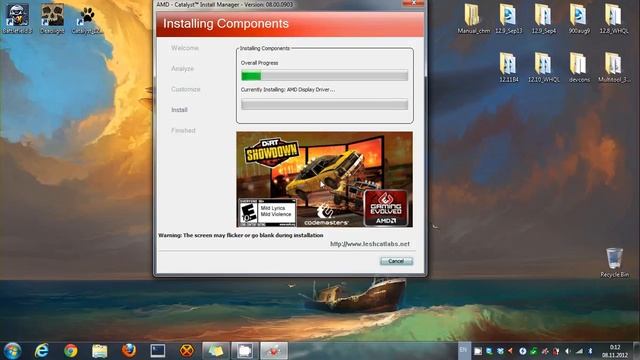
Task: Click the Bluetooth tray icon
Action: [x=590, y=351]
